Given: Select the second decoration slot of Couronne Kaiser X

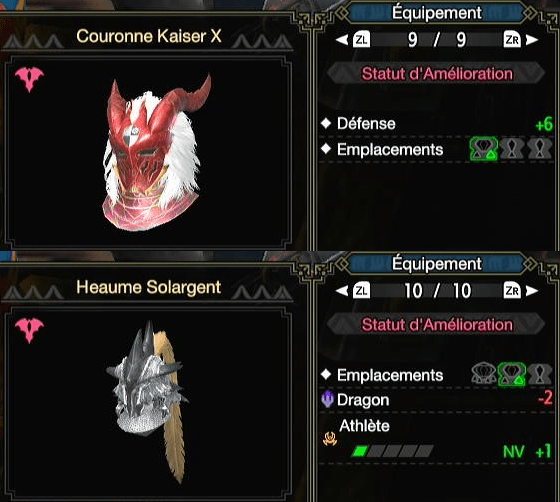Looking at the screenshot, I should click(511, 149).
